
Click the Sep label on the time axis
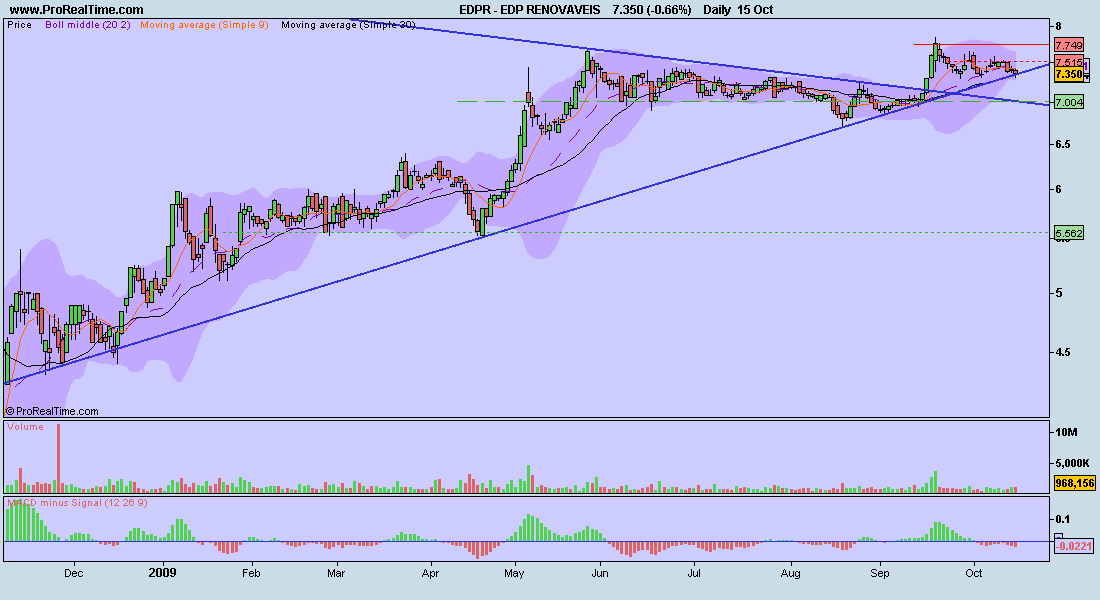click(x=880, y=573)
